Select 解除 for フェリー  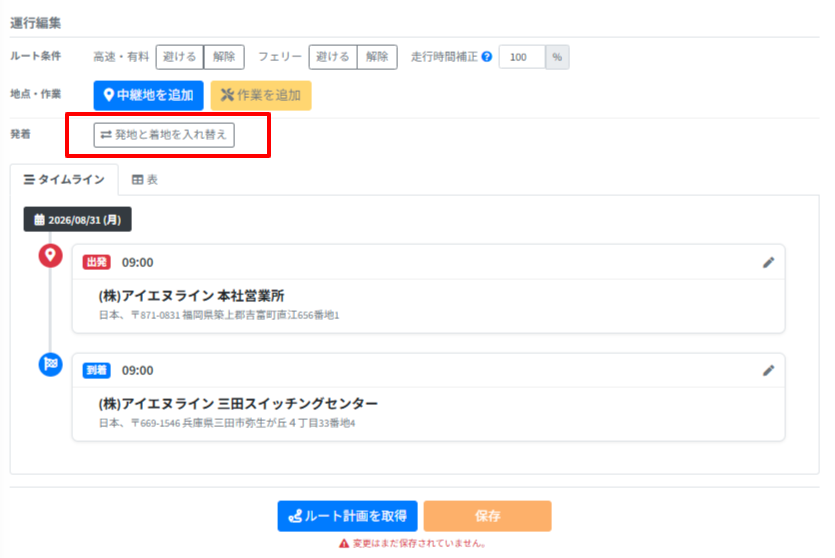click(377, 56)
